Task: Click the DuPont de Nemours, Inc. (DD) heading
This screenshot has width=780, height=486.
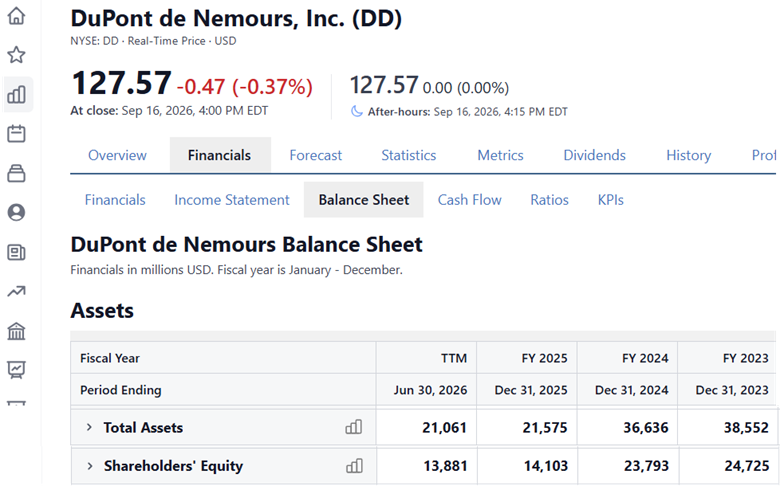Action: (236, 18)
